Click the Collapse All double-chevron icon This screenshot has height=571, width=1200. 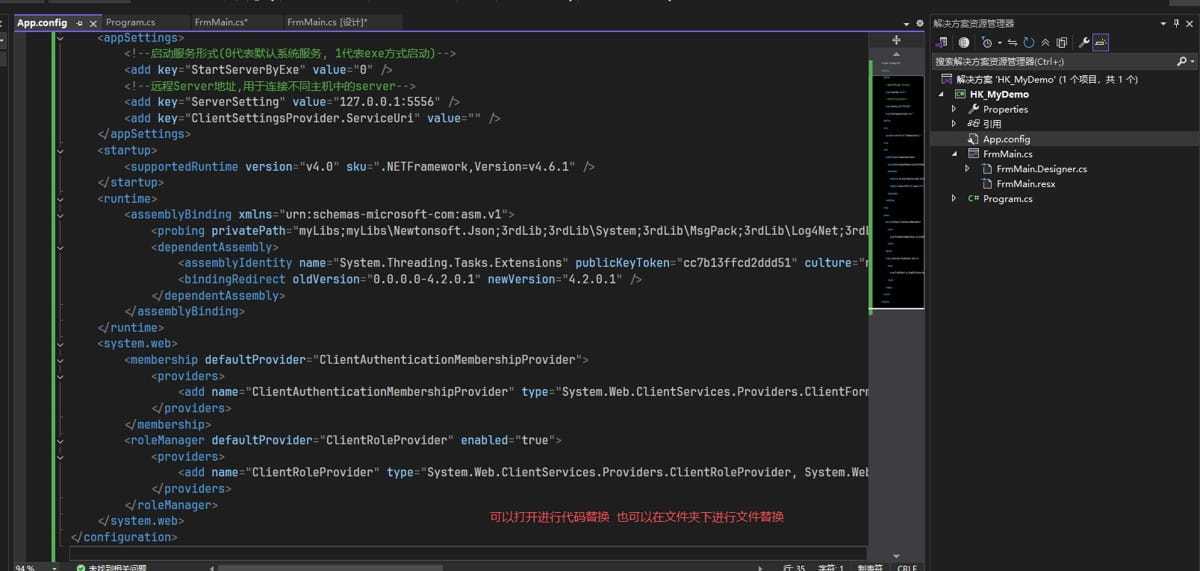1046,42
